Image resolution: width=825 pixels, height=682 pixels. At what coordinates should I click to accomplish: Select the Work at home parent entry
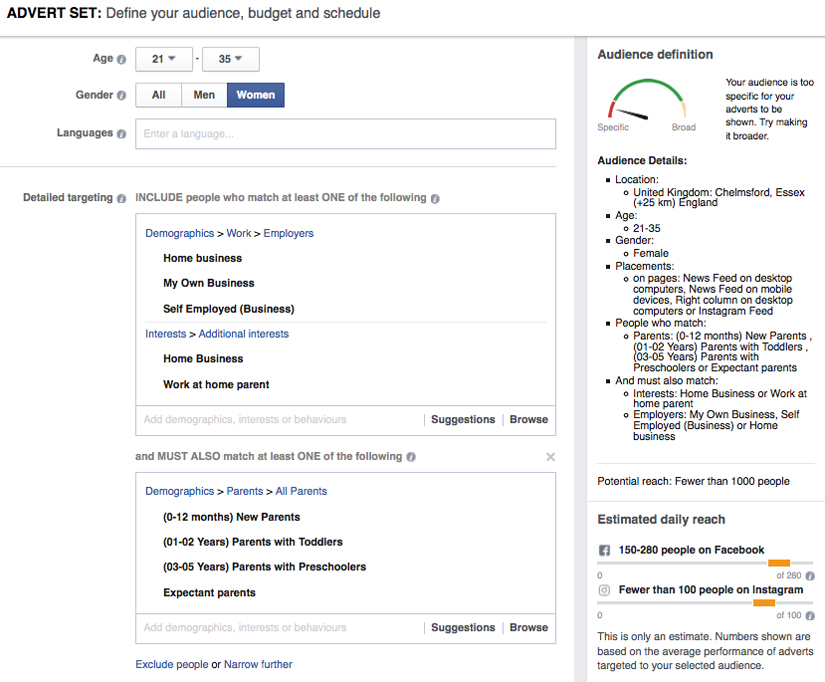[x=216, y=385]
